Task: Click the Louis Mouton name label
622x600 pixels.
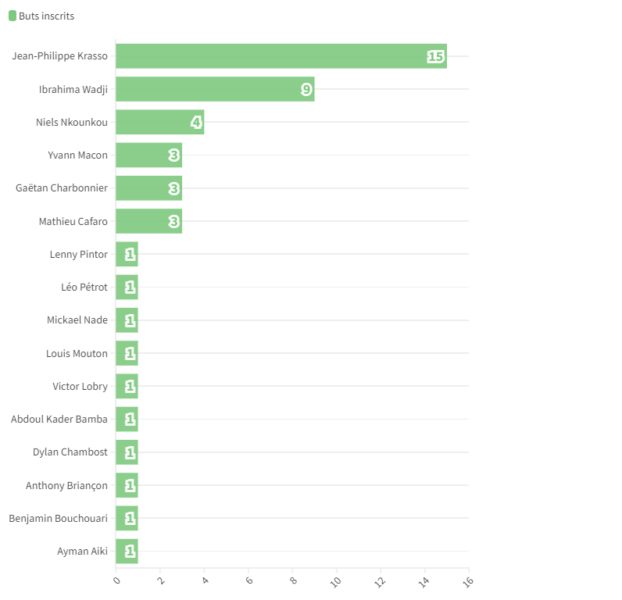Action: pos(77,353)
